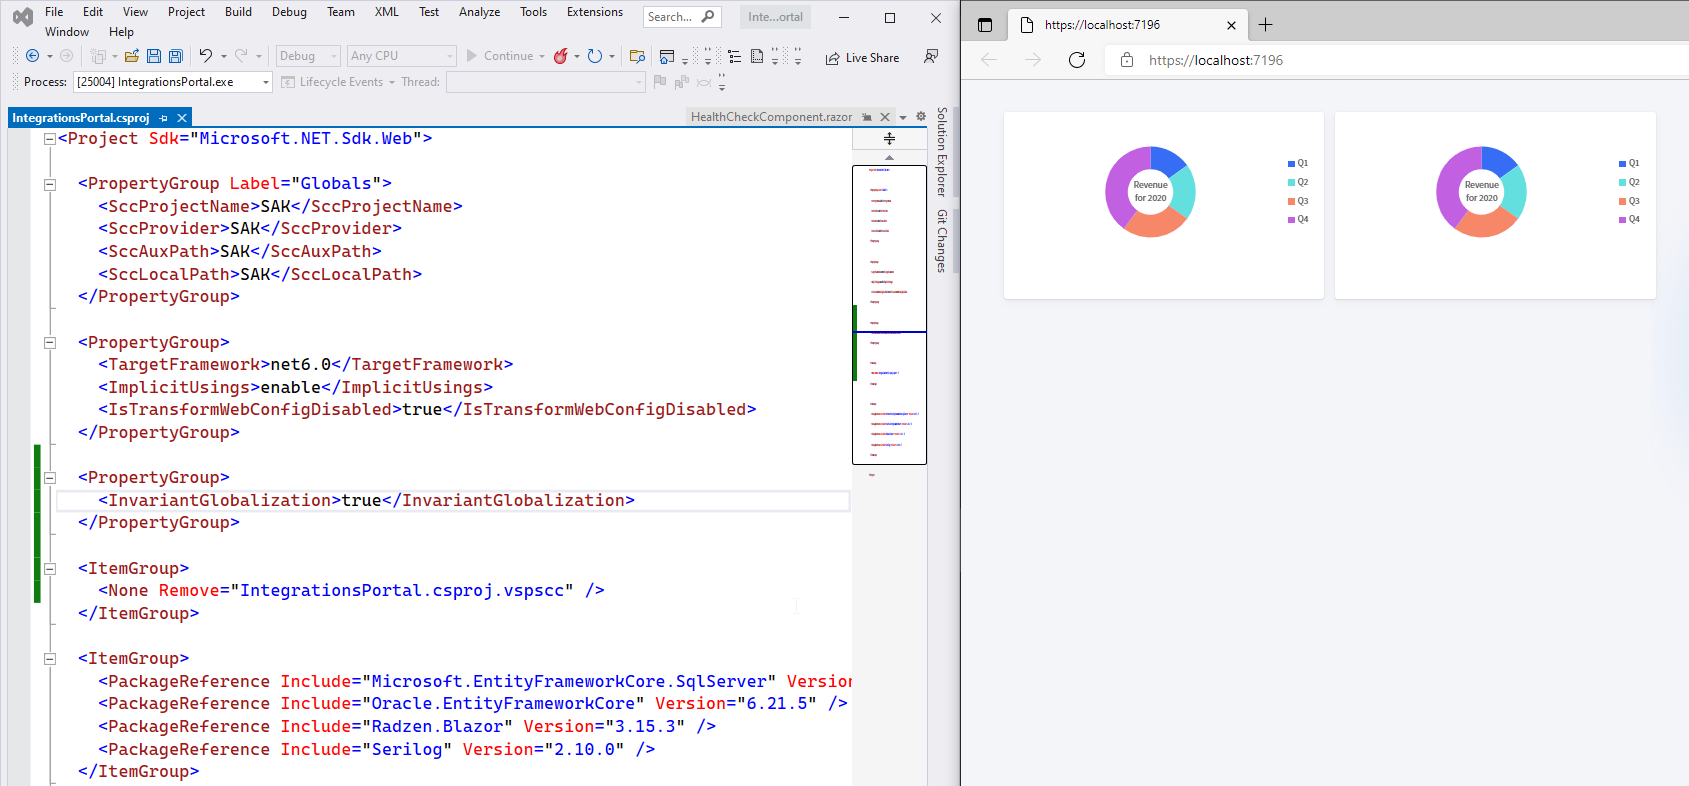Collapse the PropertyGroup Globals node
This screenshot has height=786, width=1689.
pyautogui.click(x=49, y=184)
